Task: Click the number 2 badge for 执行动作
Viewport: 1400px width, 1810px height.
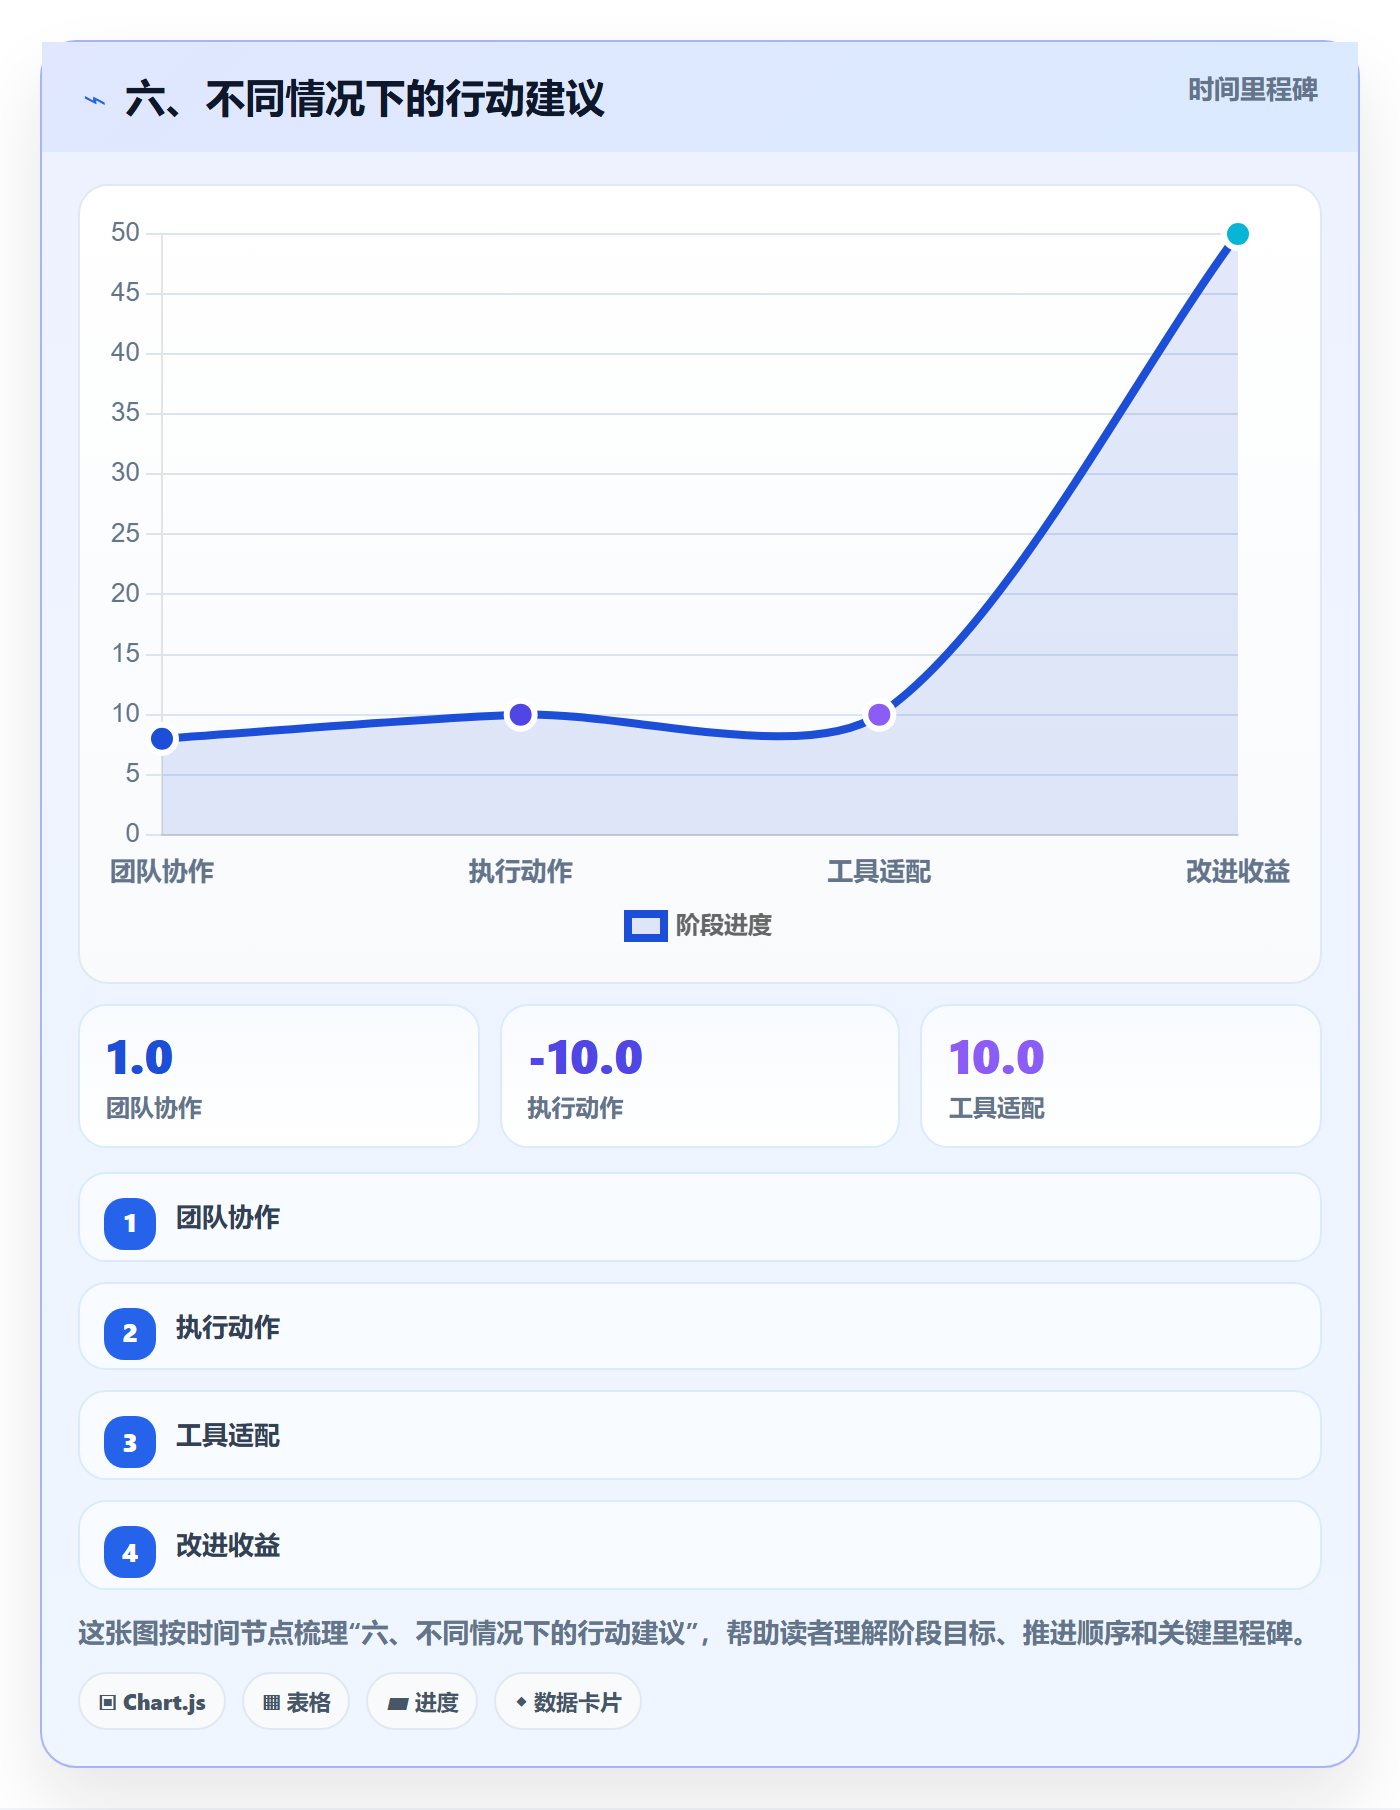Action: [130, 1333]
